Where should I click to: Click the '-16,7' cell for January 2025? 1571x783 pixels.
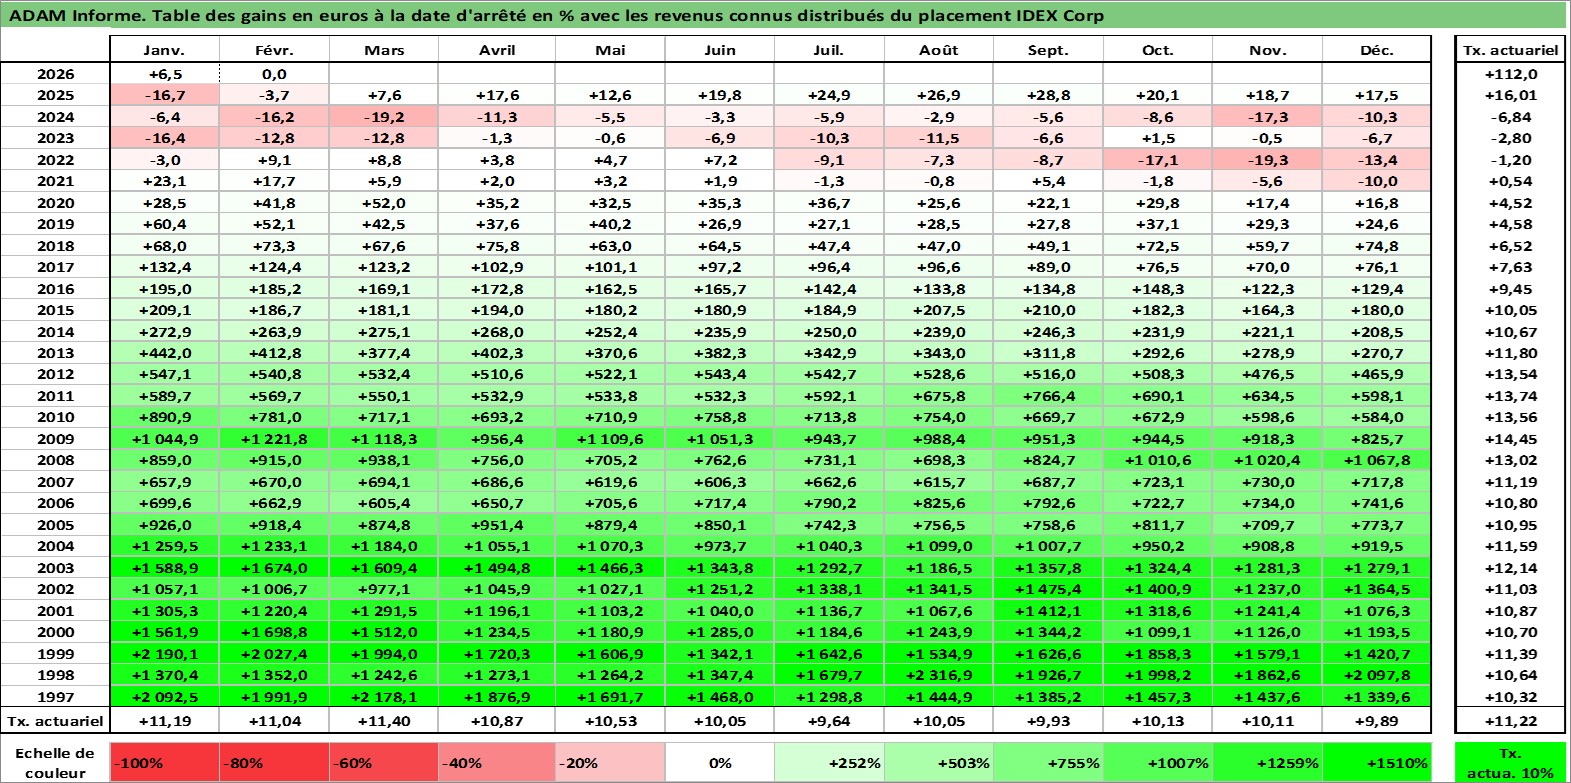pyautogui.click(x=164, y=95)
